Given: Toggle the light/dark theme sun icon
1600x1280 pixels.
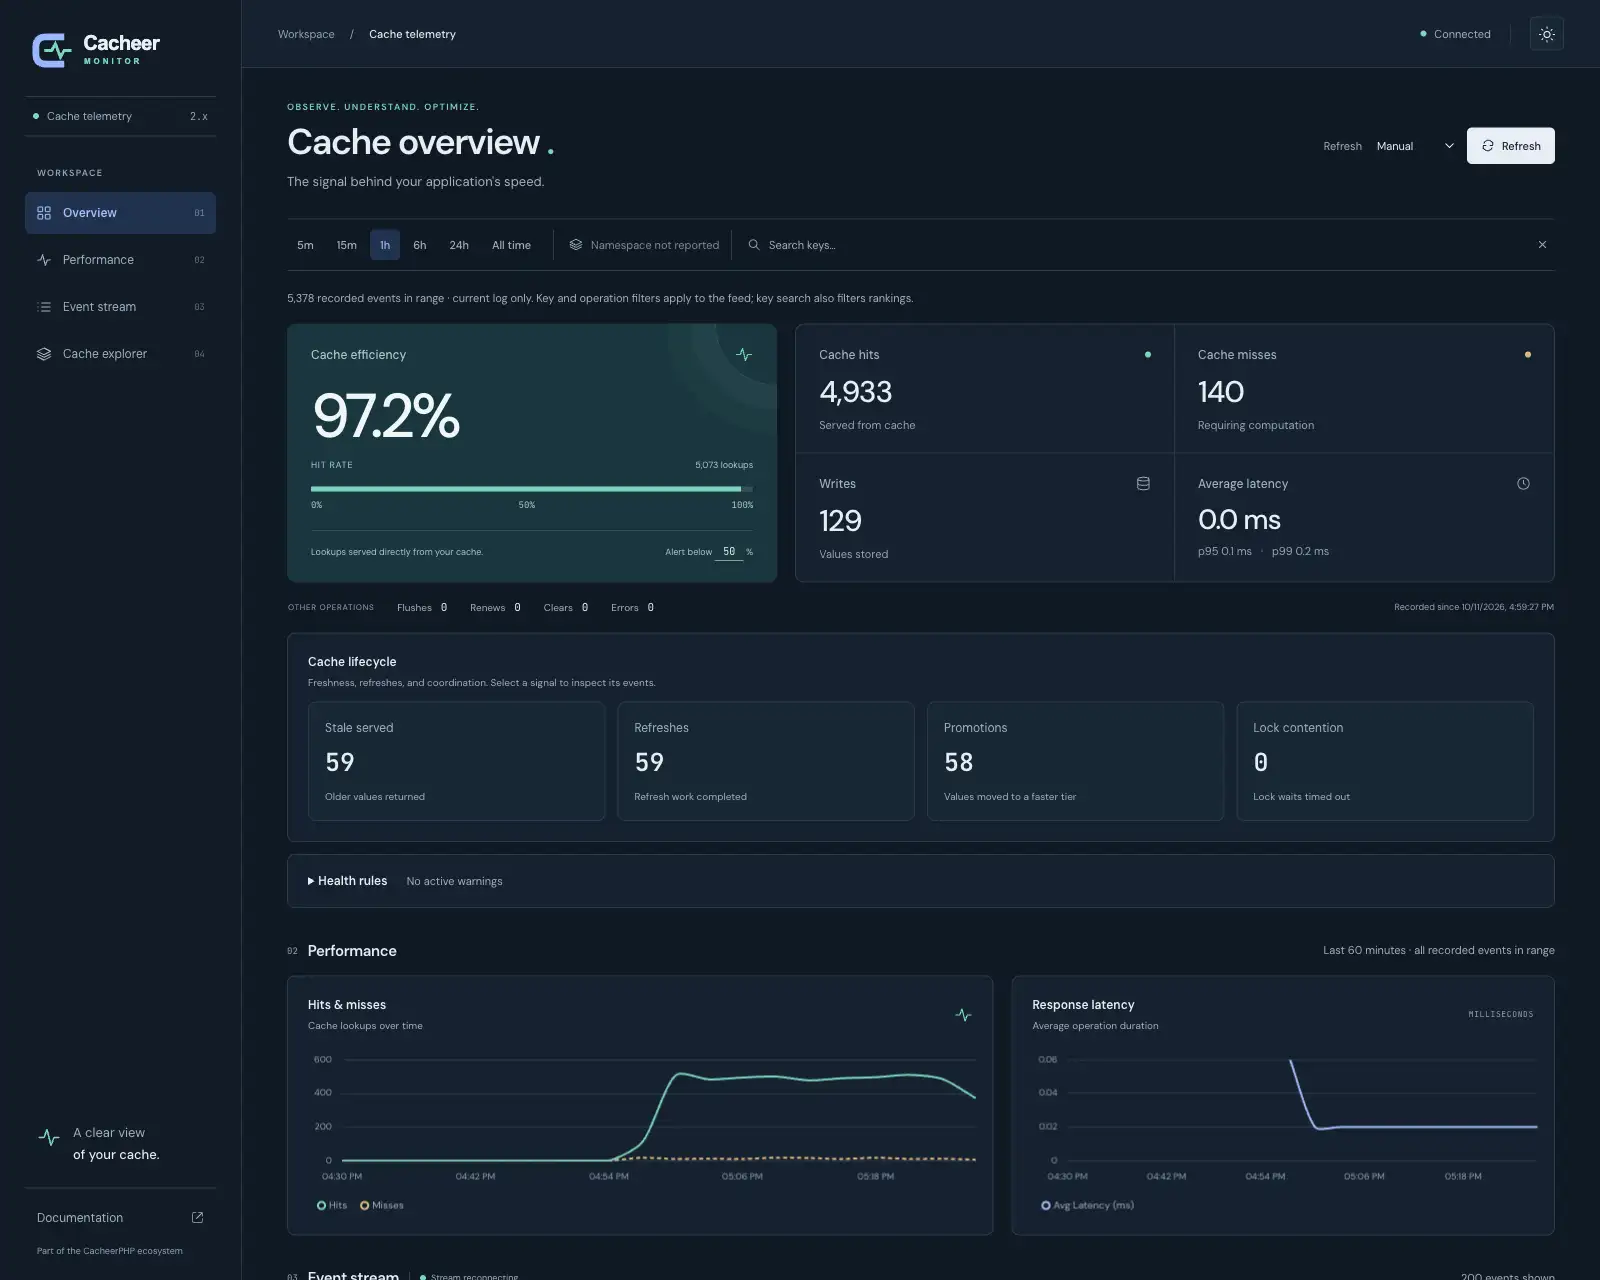Looking at the screenshot, I should pyautogui.click(x=1546, y=34).
